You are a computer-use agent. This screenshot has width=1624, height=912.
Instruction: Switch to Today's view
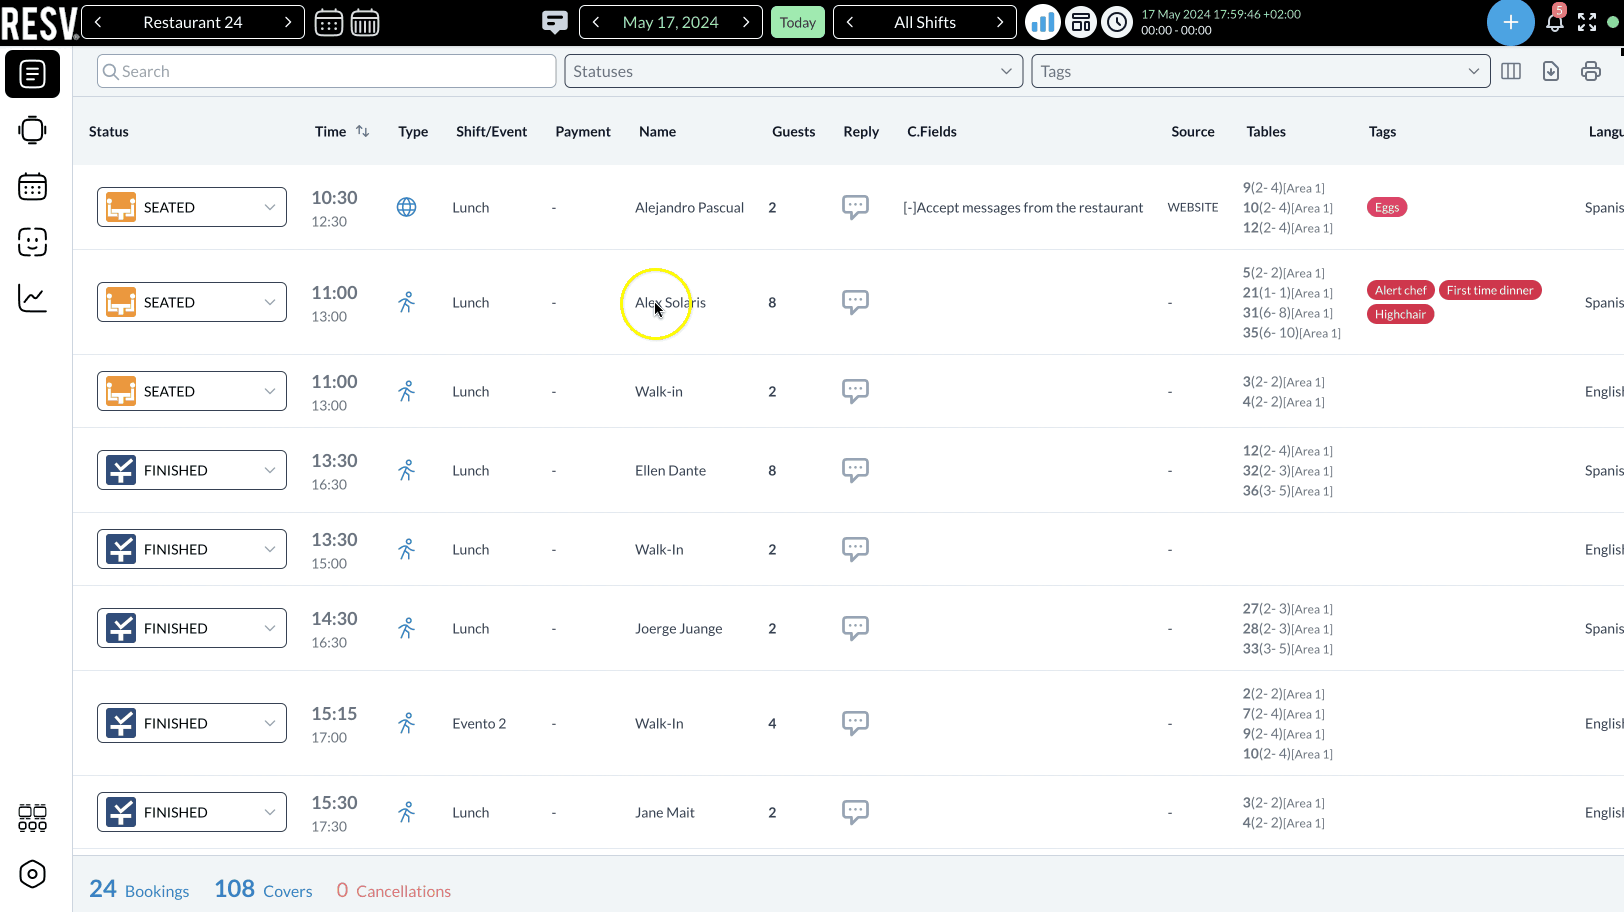[797, 21]
